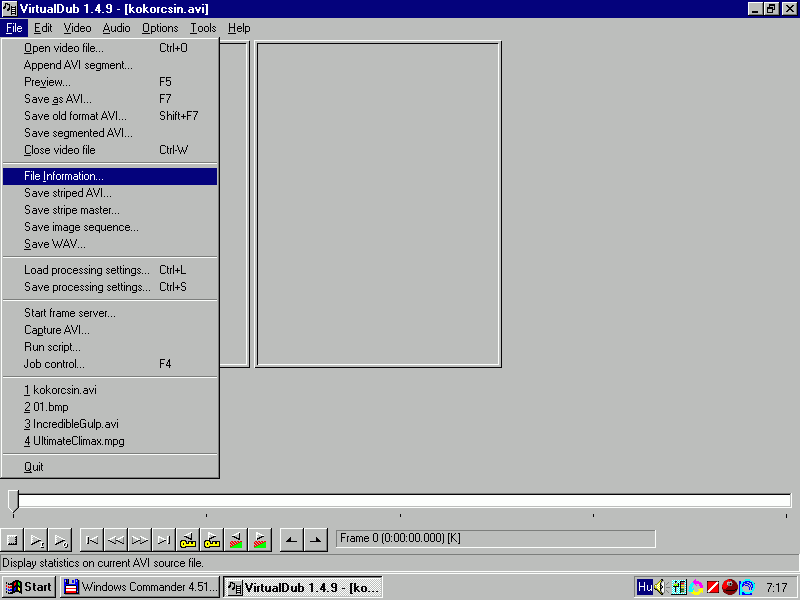
Task: Open recent file 01.bmp
Action: click(x=110, y=407)
